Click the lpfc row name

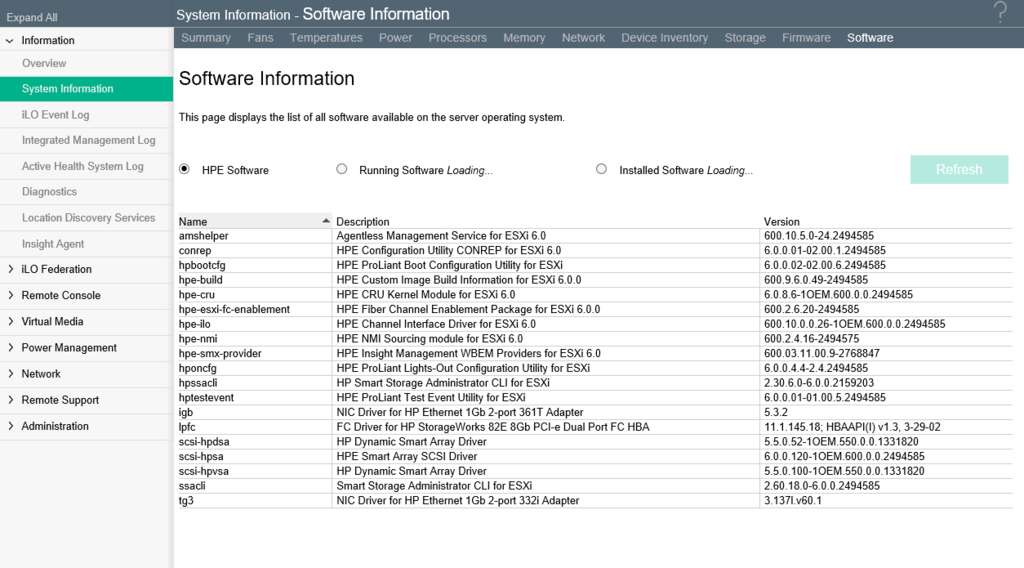click(x=187, y=427)
